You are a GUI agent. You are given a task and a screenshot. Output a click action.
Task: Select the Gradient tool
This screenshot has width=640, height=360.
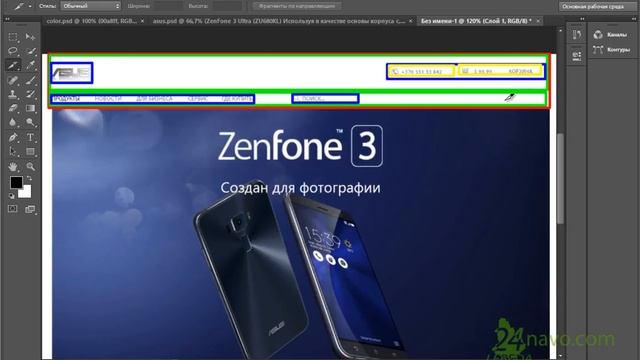pyautogui.click(x=30, y=108)
